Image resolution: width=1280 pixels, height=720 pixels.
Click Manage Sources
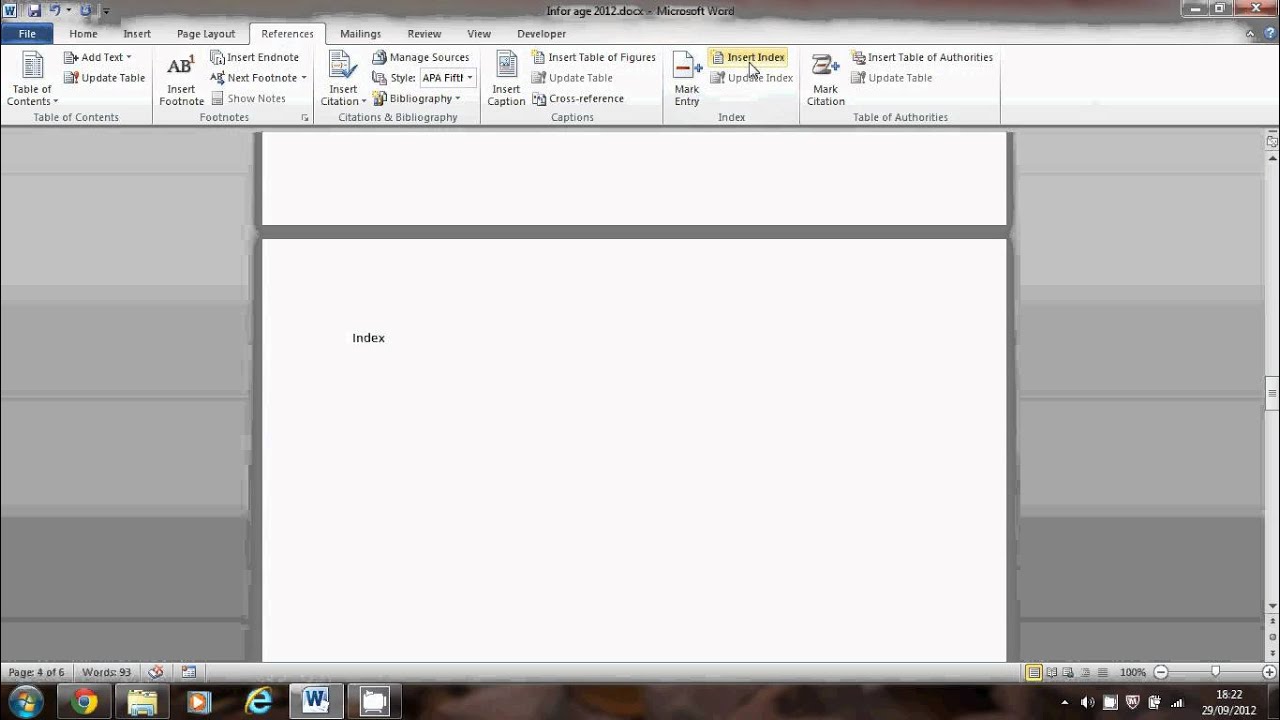(420, 57)
